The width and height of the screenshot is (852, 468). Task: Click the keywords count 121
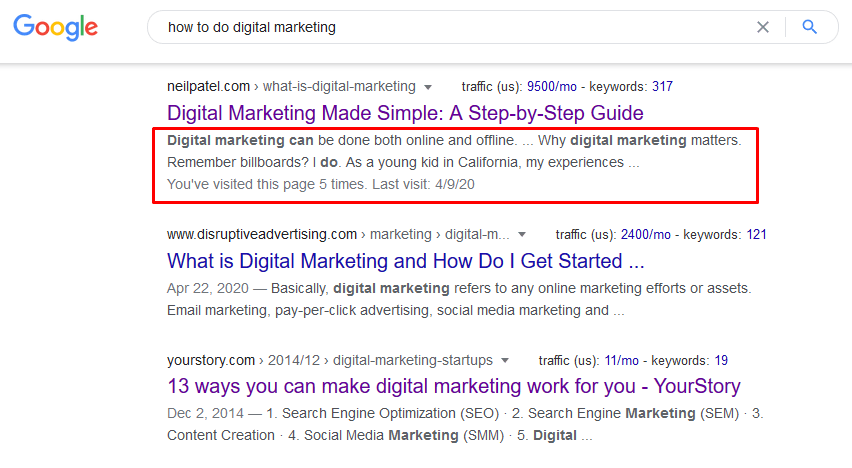coord(755,235)
